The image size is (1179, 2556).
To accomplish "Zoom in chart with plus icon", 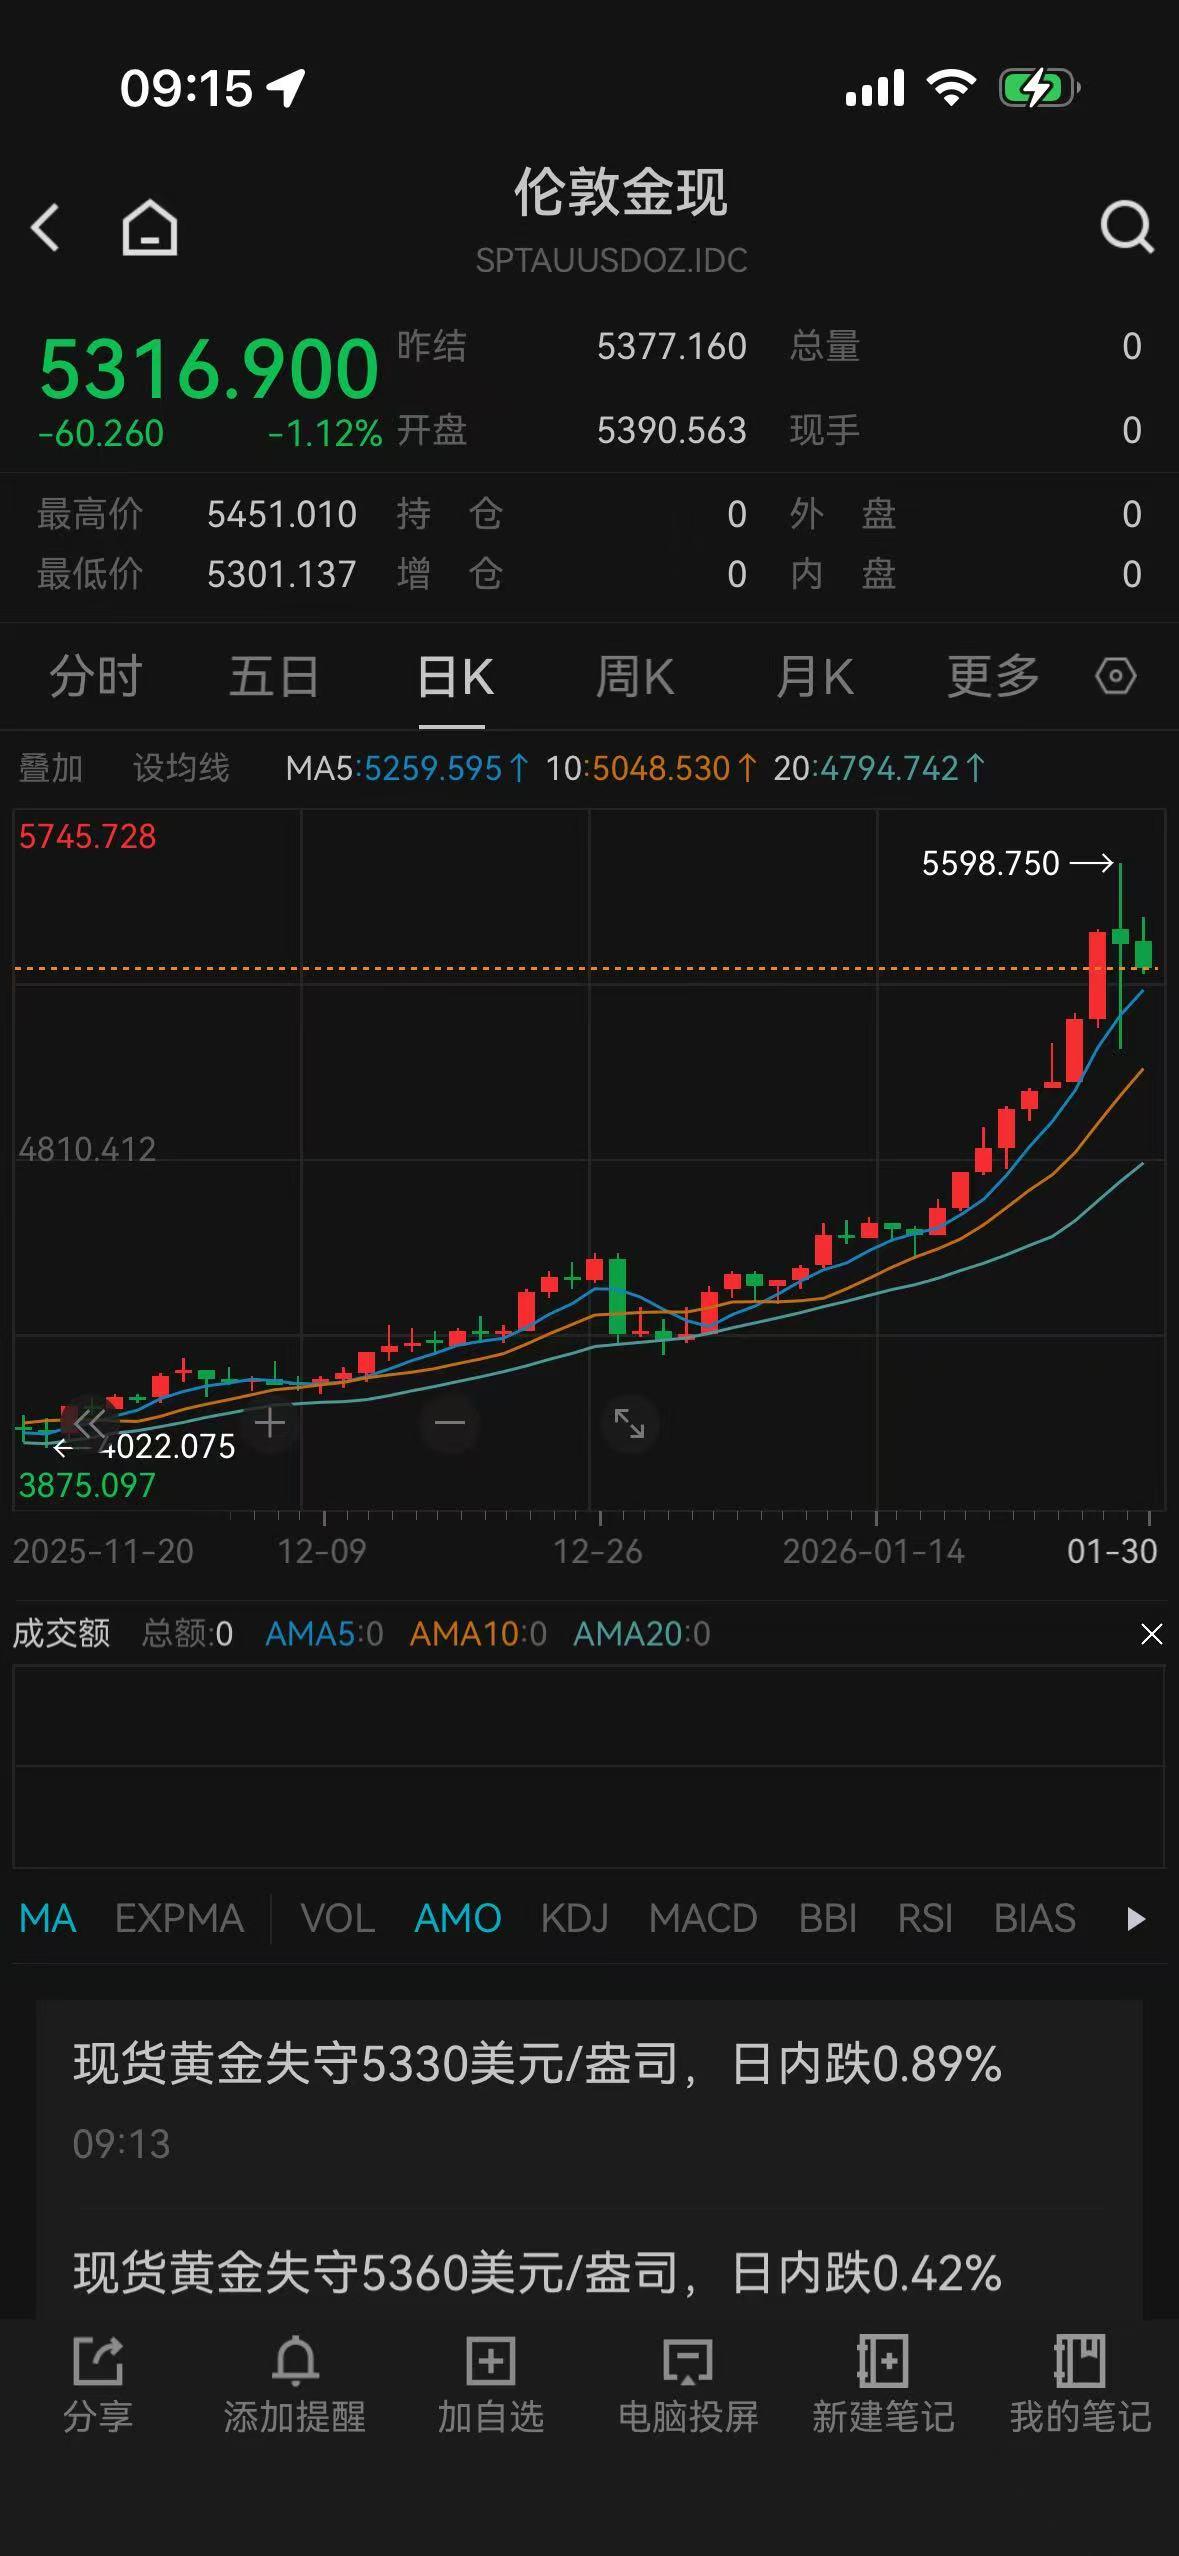I will coord(269,1422).
